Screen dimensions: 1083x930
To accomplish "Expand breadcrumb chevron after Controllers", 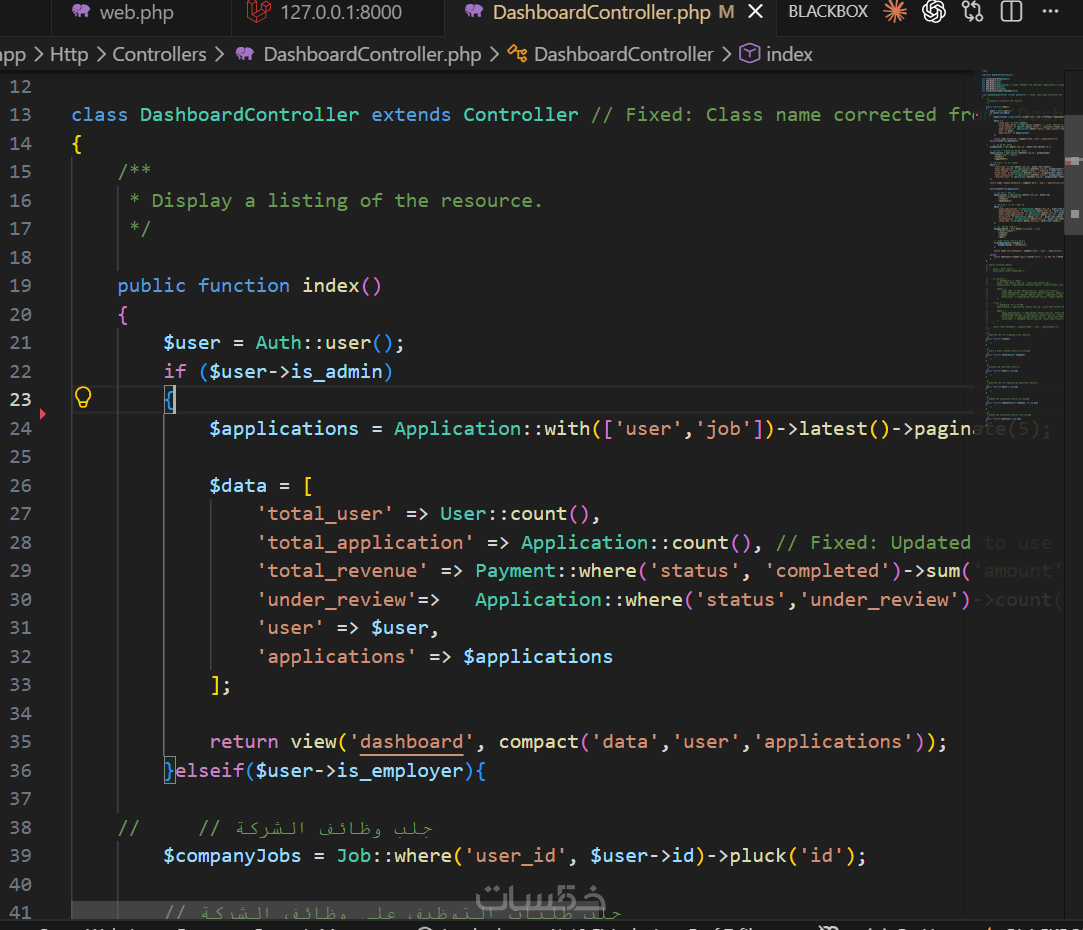I will click(x=220, y=54).
